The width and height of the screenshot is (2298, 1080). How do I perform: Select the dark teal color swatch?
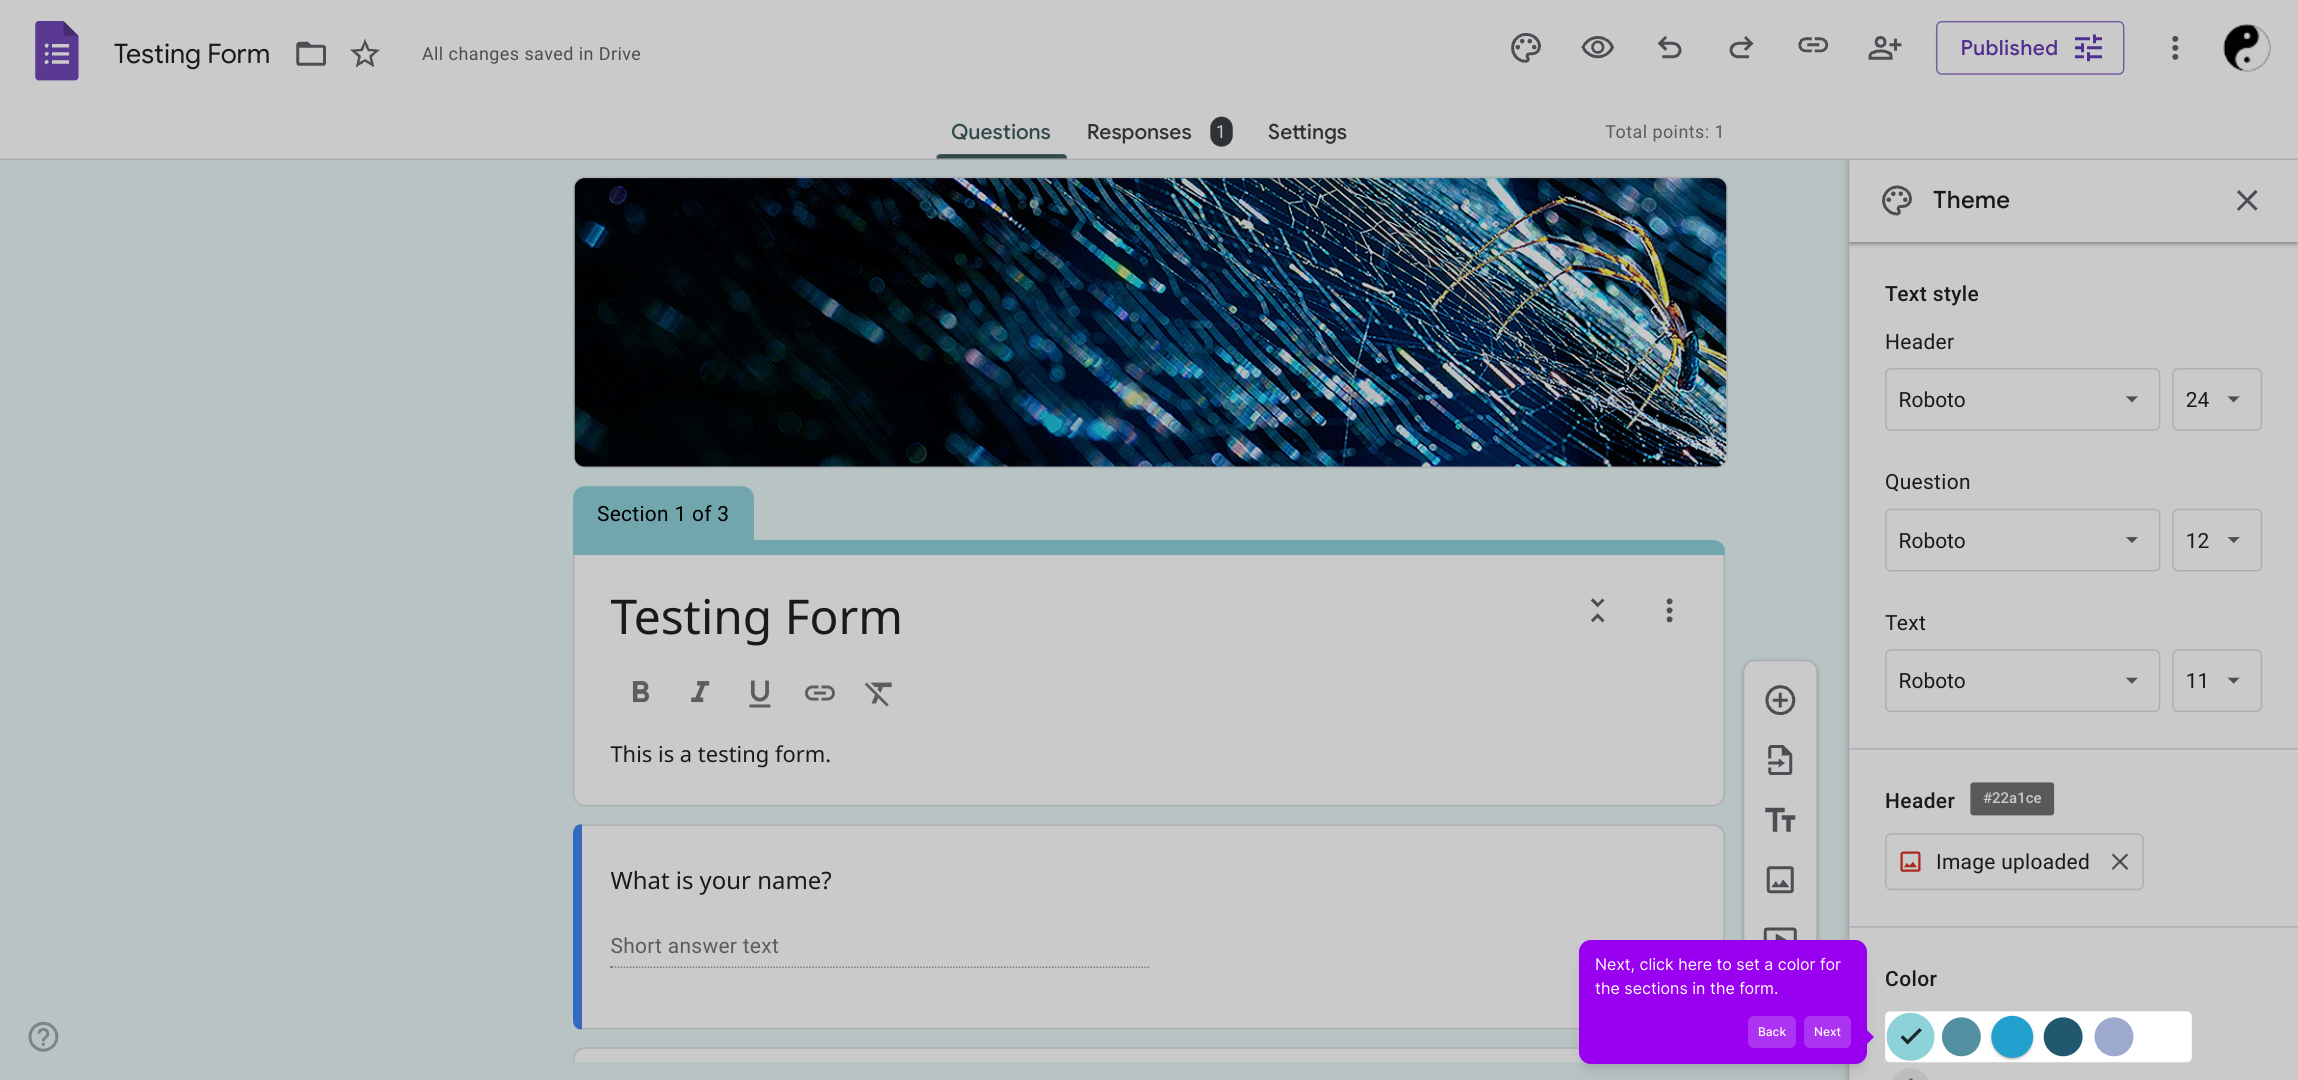[x=2062, y=1037]
